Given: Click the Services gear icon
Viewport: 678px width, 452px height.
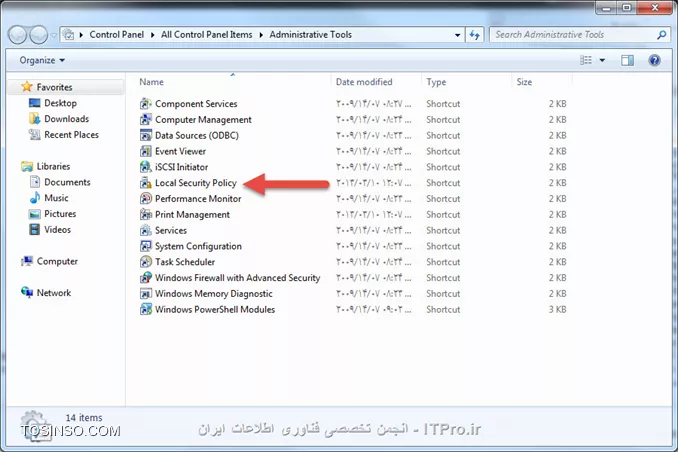Looking at the screenshot, I should [x=146, y=231].
